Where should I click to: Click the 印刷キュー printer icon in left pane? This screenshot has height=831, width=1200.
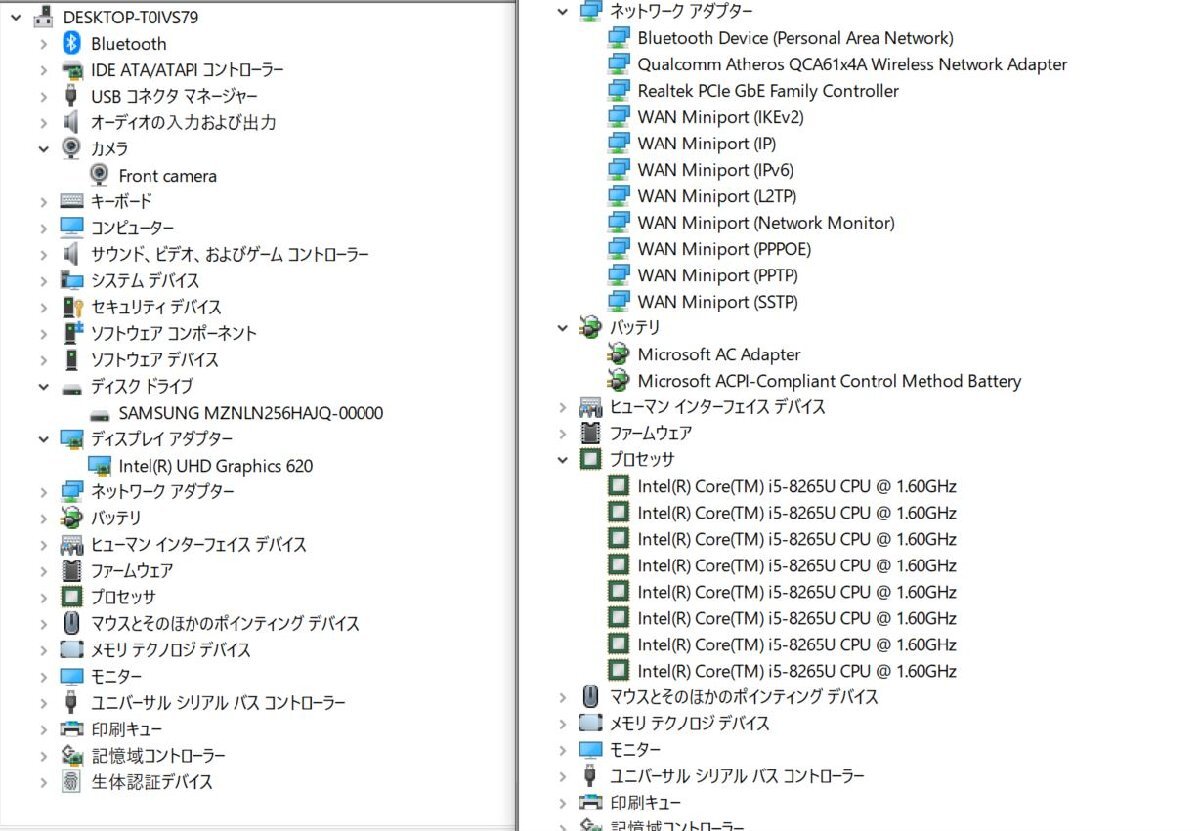pos(71,728)
